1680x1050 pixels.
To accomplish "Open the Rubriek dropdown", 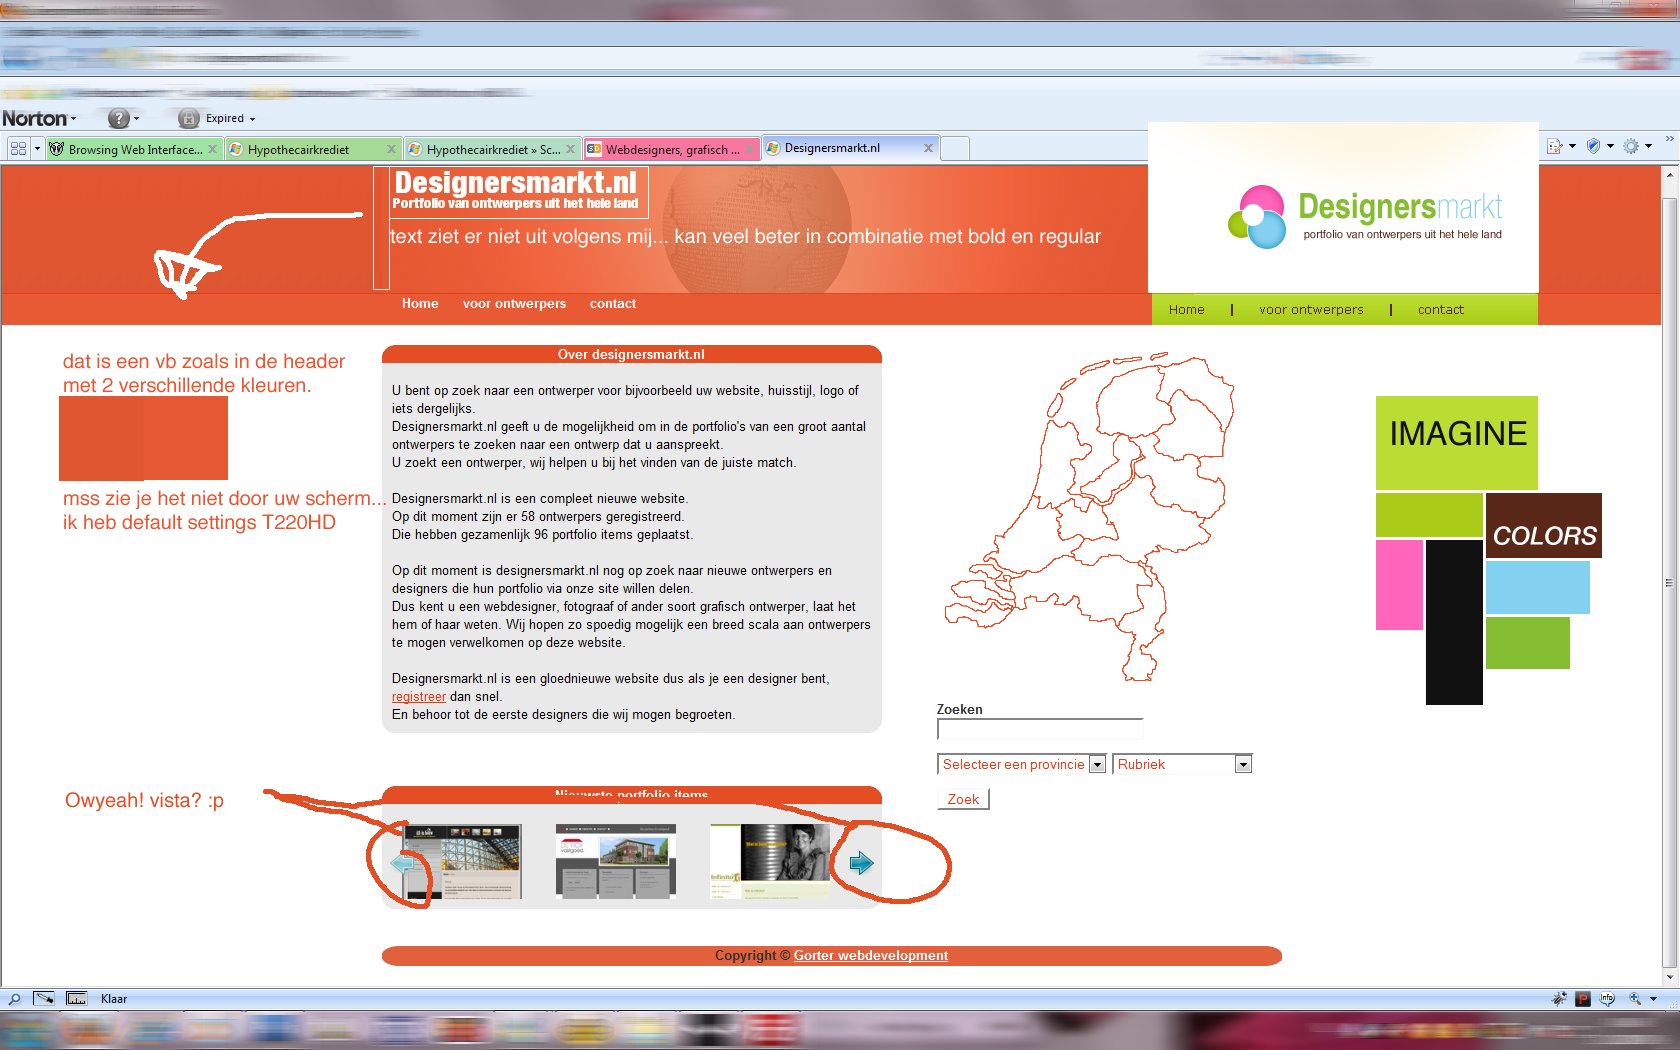I will (x=1182, y=764).
